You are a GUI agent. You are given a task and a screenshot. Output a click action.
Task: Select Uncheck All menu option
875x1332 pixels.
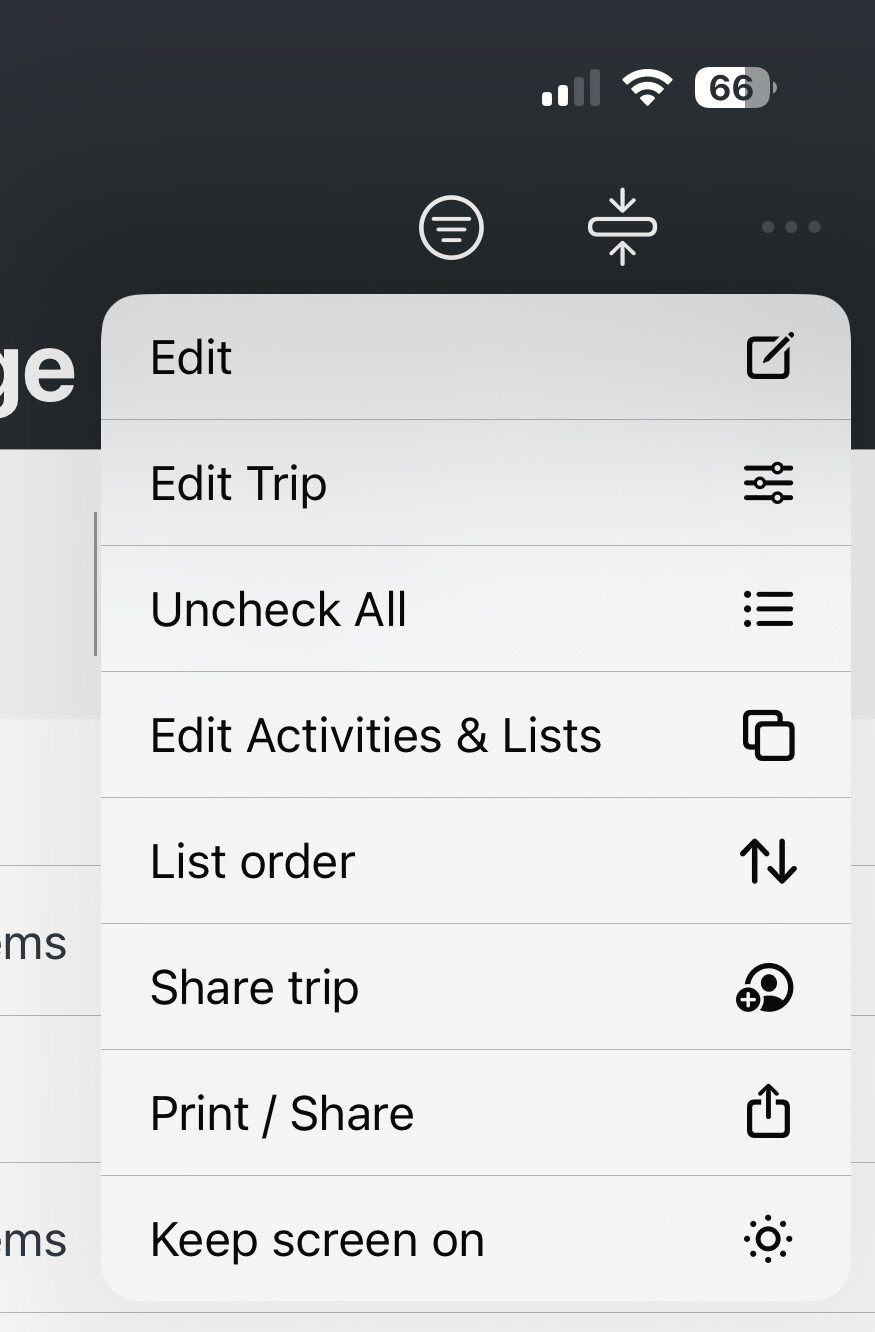(476, 609)
